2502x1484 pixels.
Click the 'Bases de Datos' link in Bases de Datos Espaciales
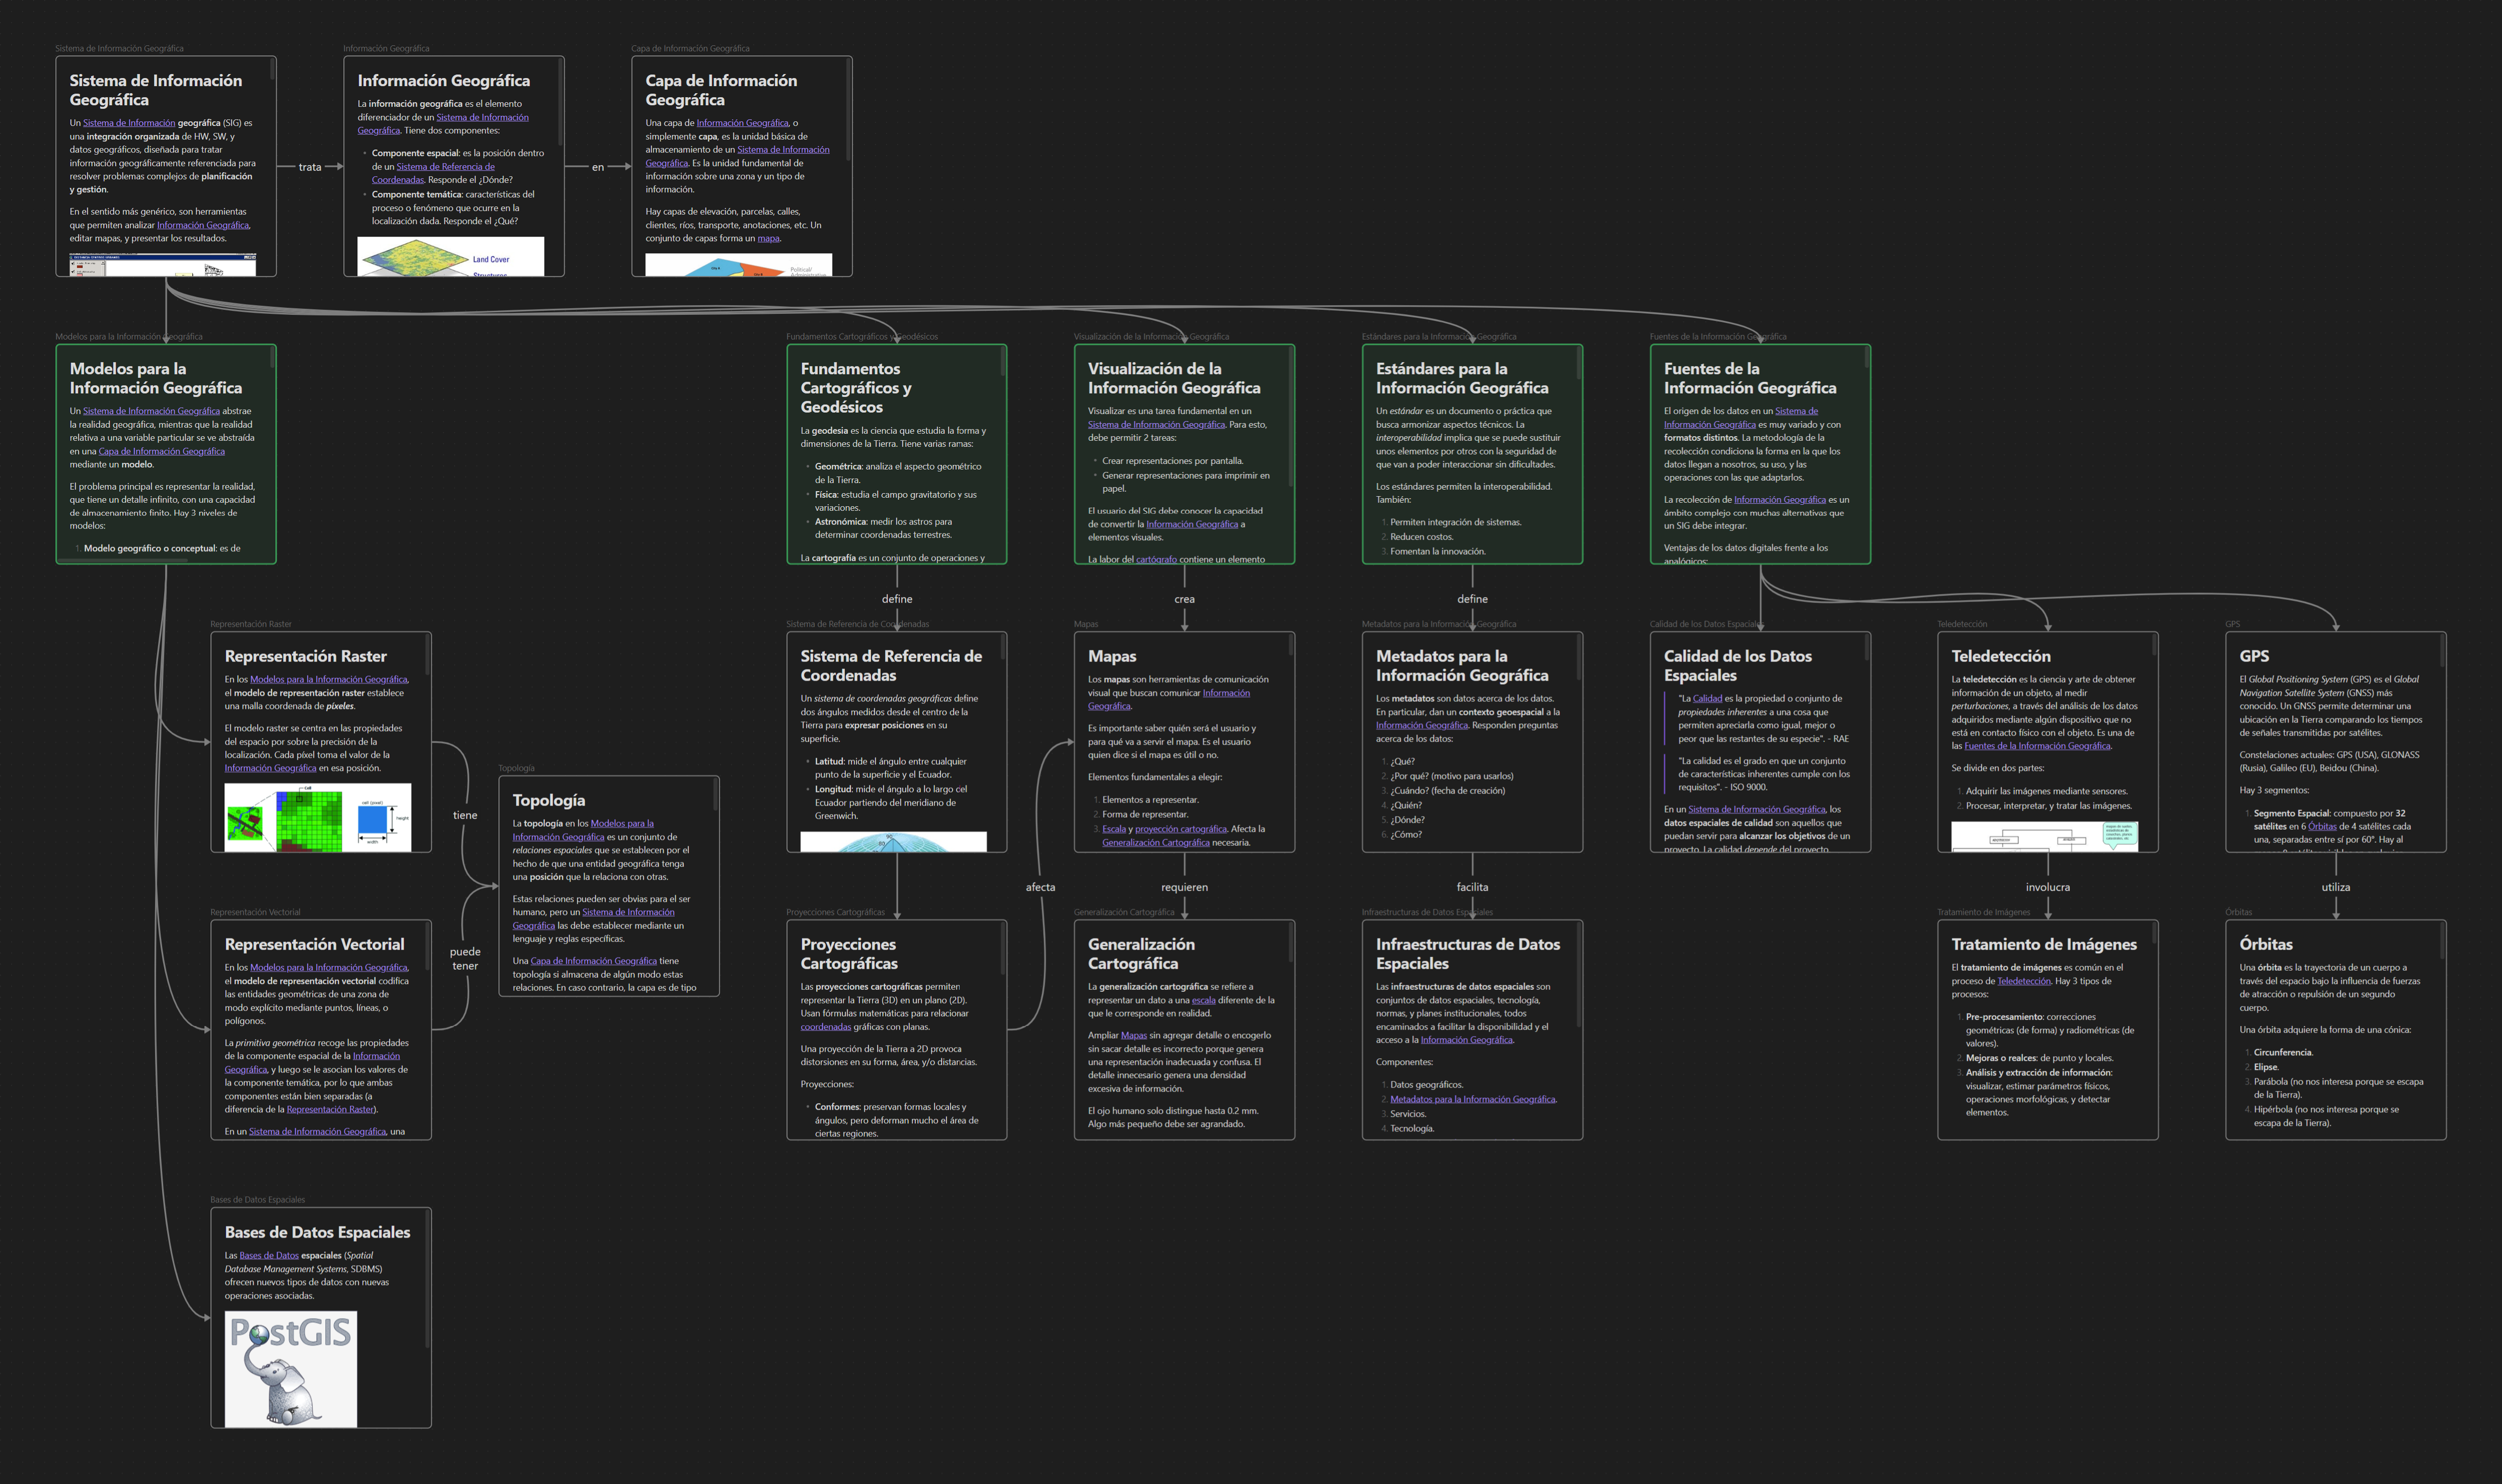(x=269, y=1256)
